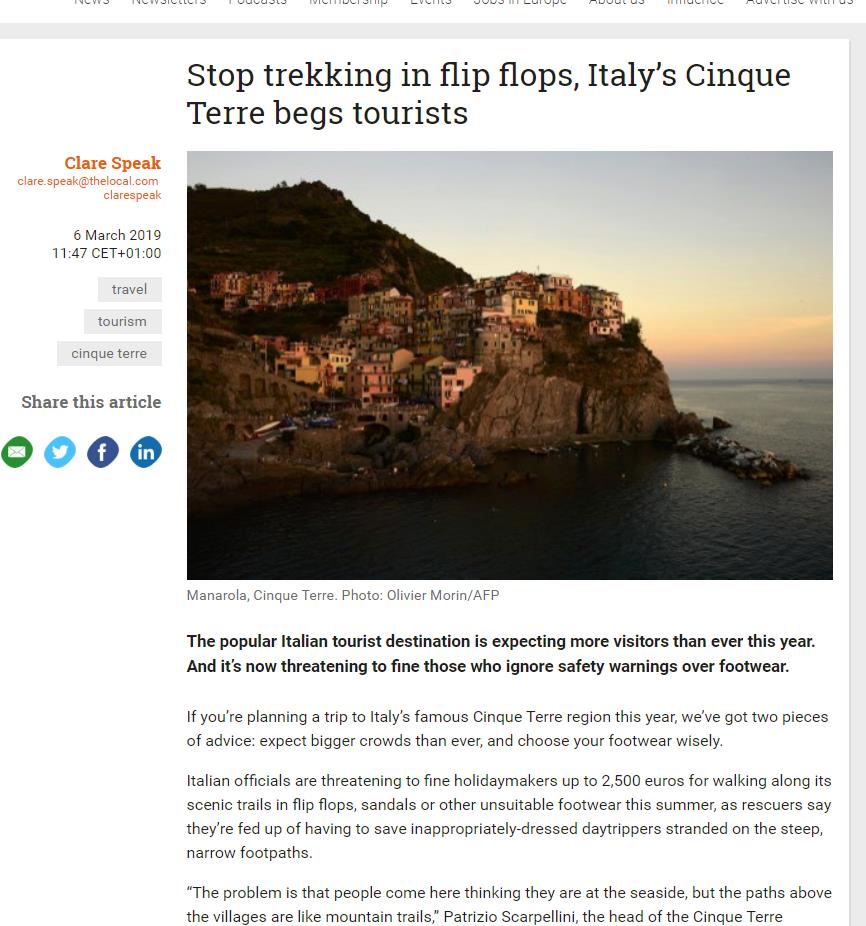Image resolution: width=866 pixels, height=926 pixels.
Task: Open the Newsletters menu item
Action: click(169, 2)
